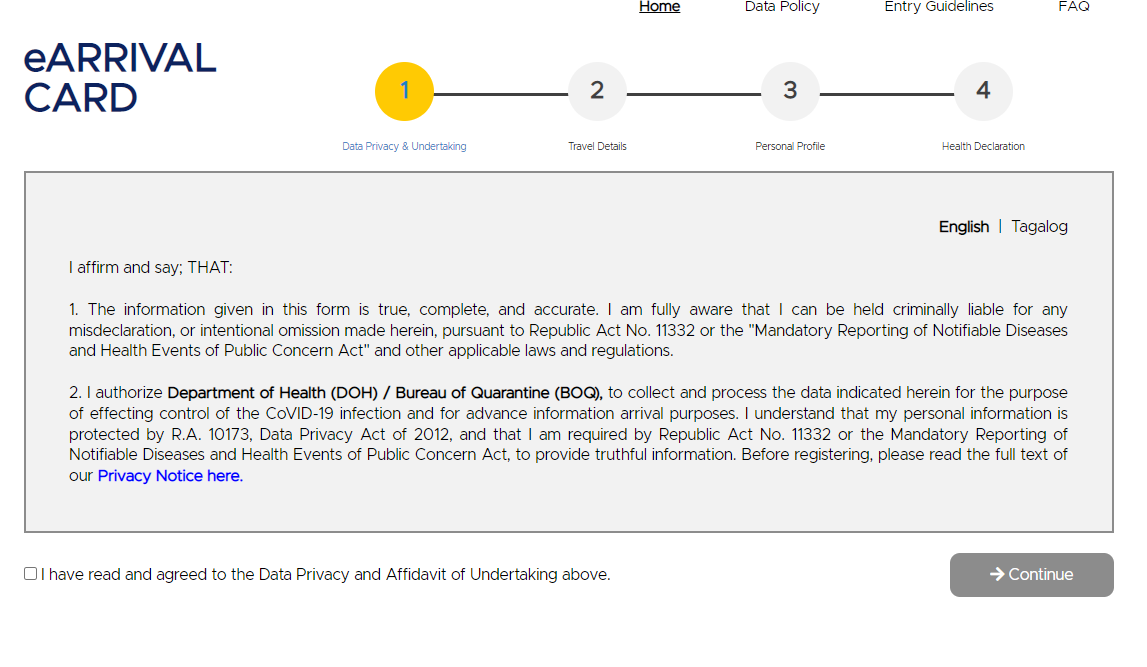Select step 3 circle in progress bar

tap(790, 91)
